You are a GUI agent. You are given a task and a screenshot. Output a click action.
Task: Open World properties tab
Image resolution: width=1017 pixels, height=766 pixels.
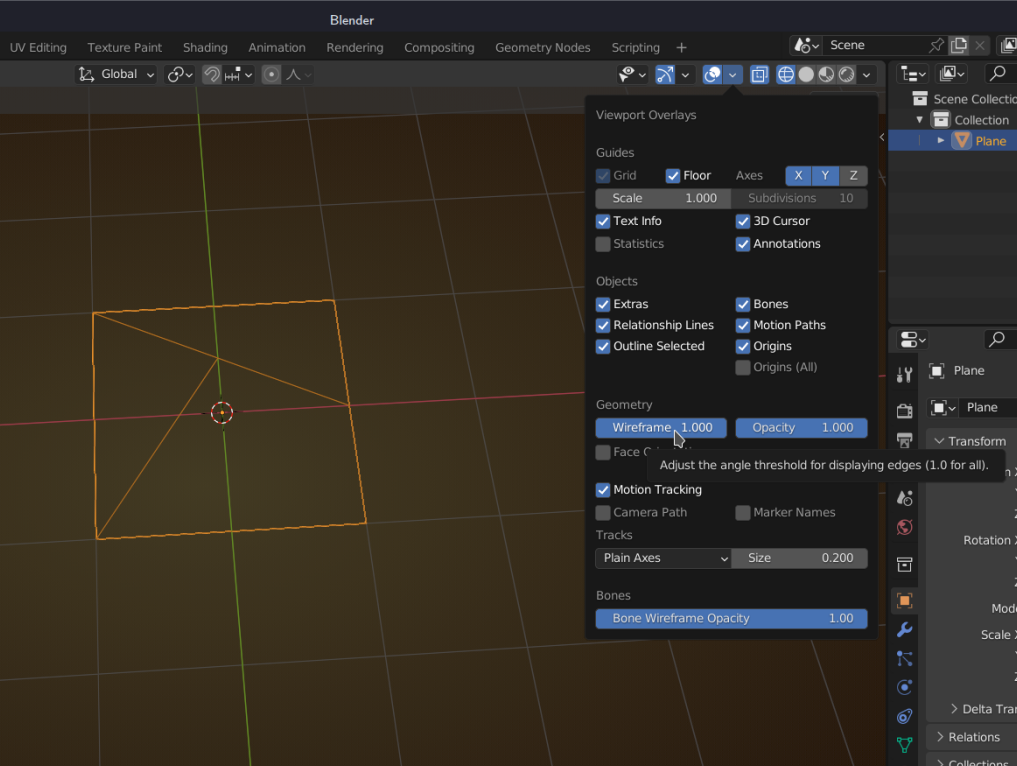coord(904,526)
